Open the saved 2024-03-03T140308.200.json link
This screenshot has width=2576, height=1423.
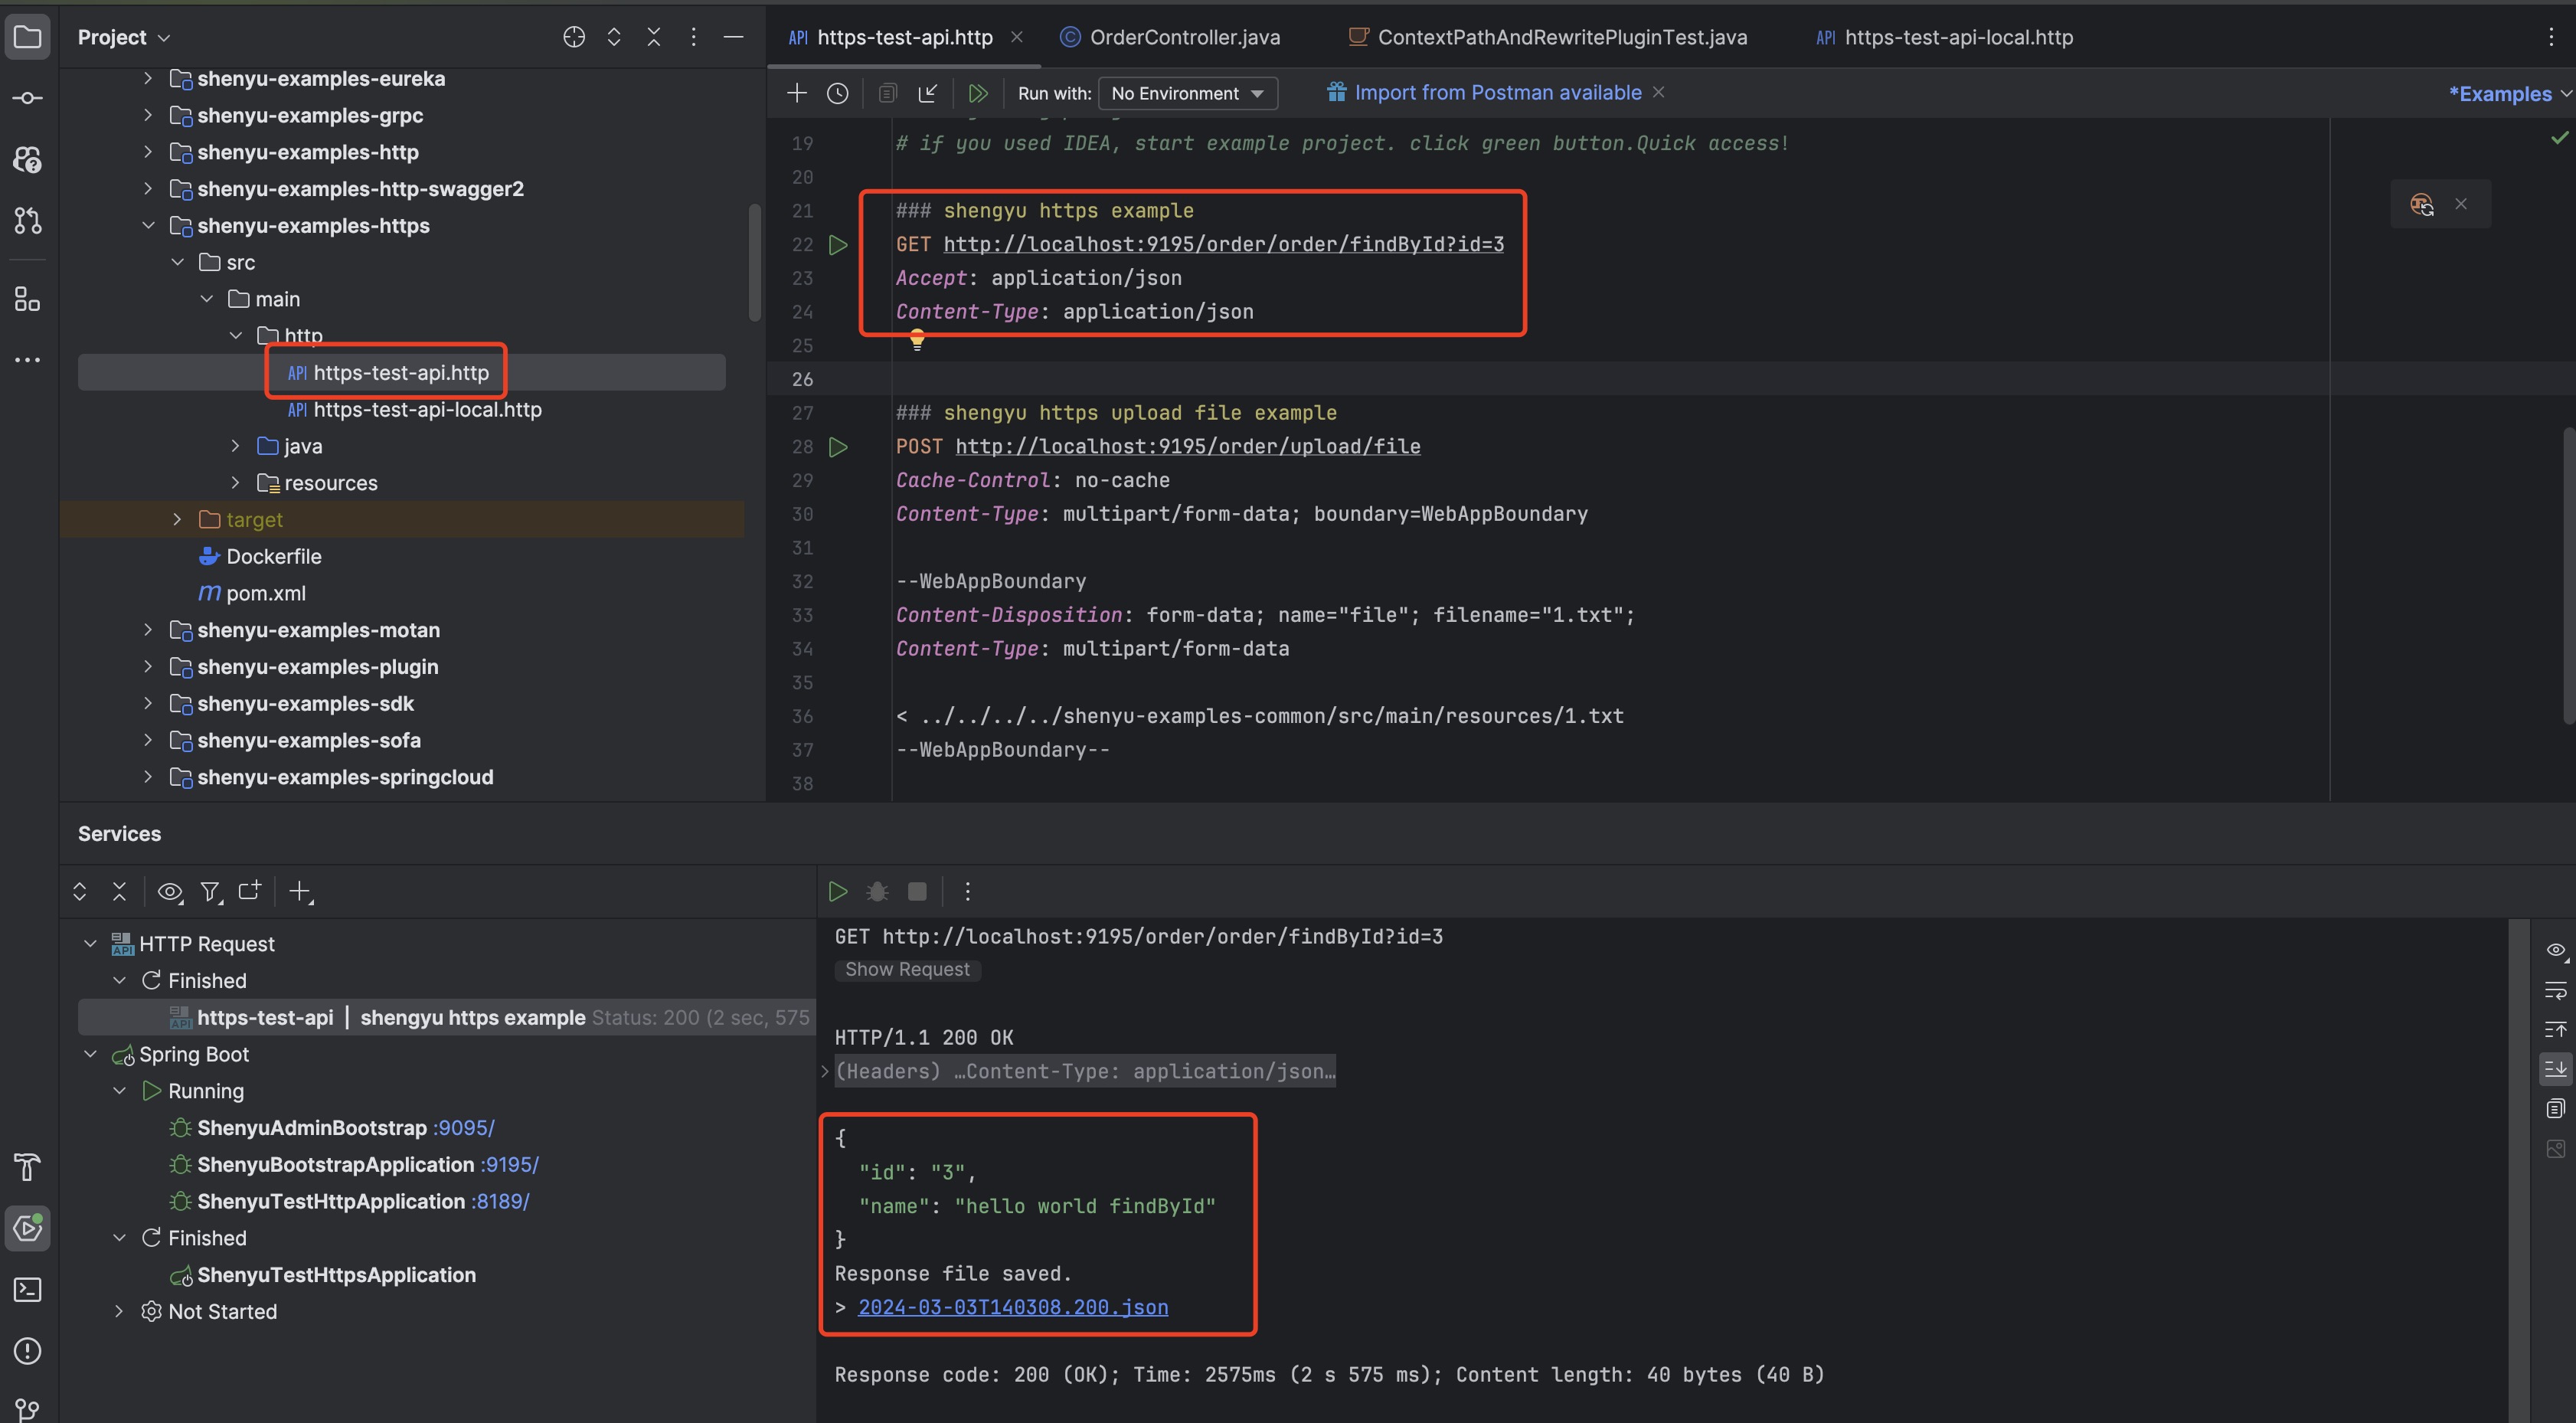pos(1012,1307)
